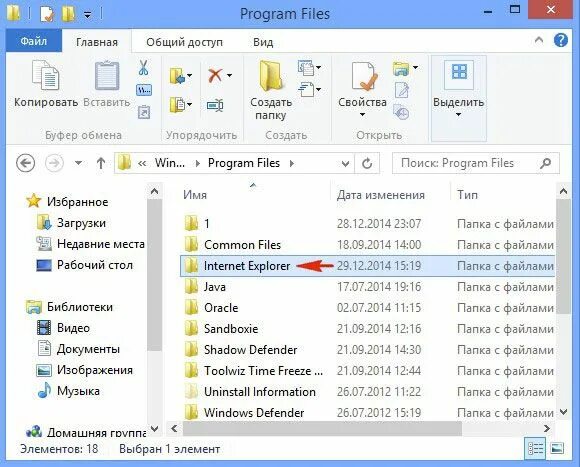Click the Win... breadcrumb segment
Screen dimensions: 580x467
(x=170, y=163)
